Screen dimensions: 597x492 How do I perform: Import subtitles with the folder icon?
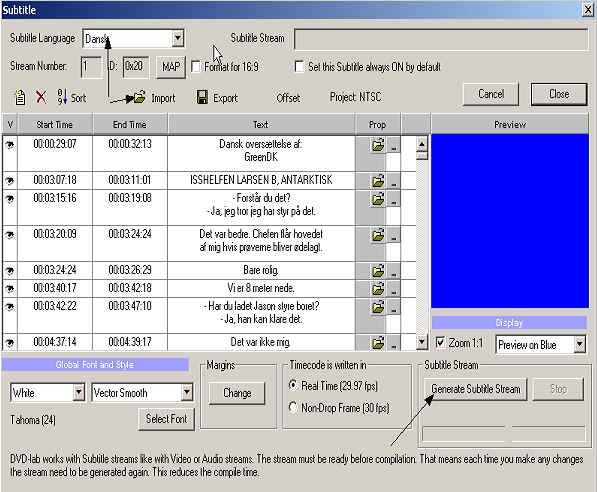[x=140, y=98]
